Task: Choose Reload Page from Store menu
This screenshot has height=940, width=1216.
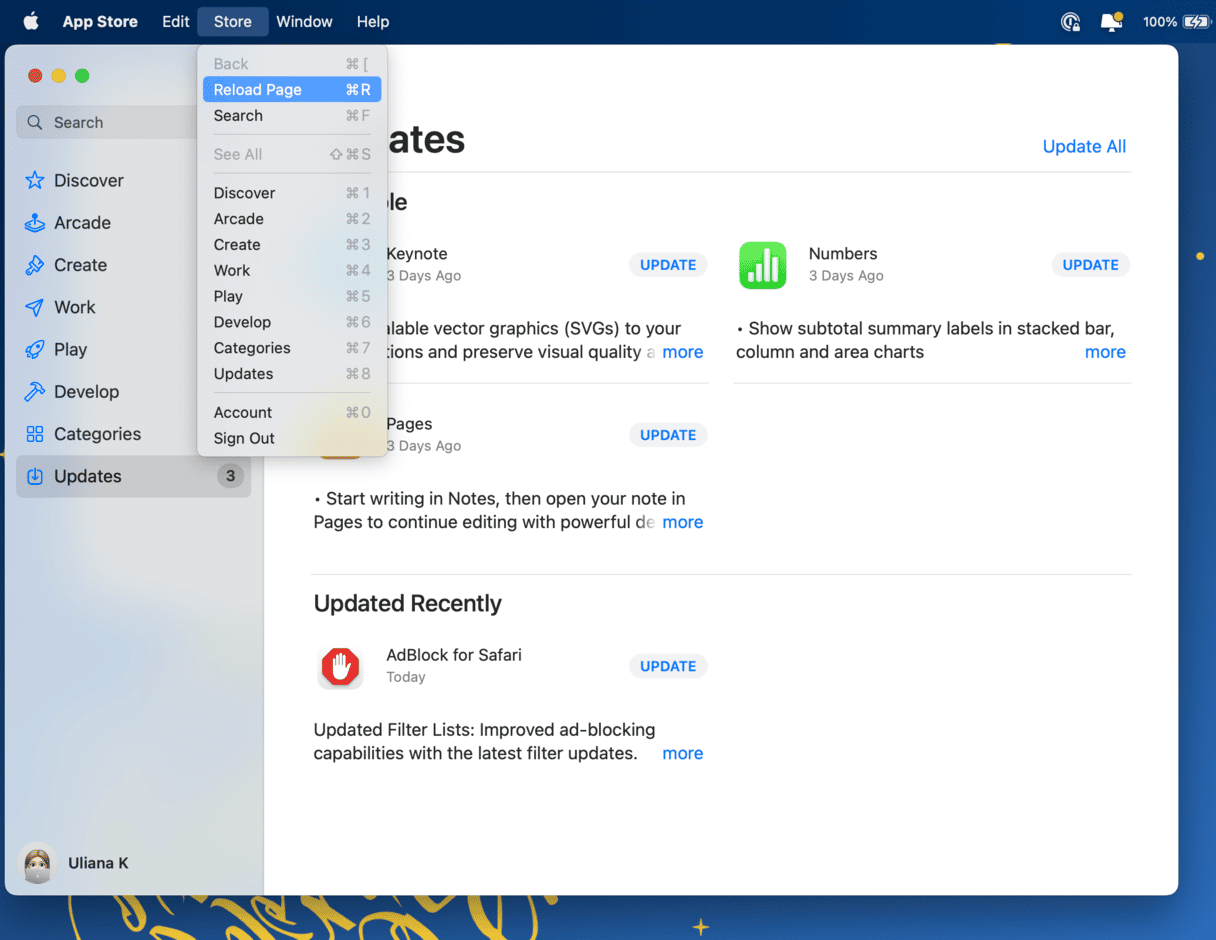Action: 292,89
